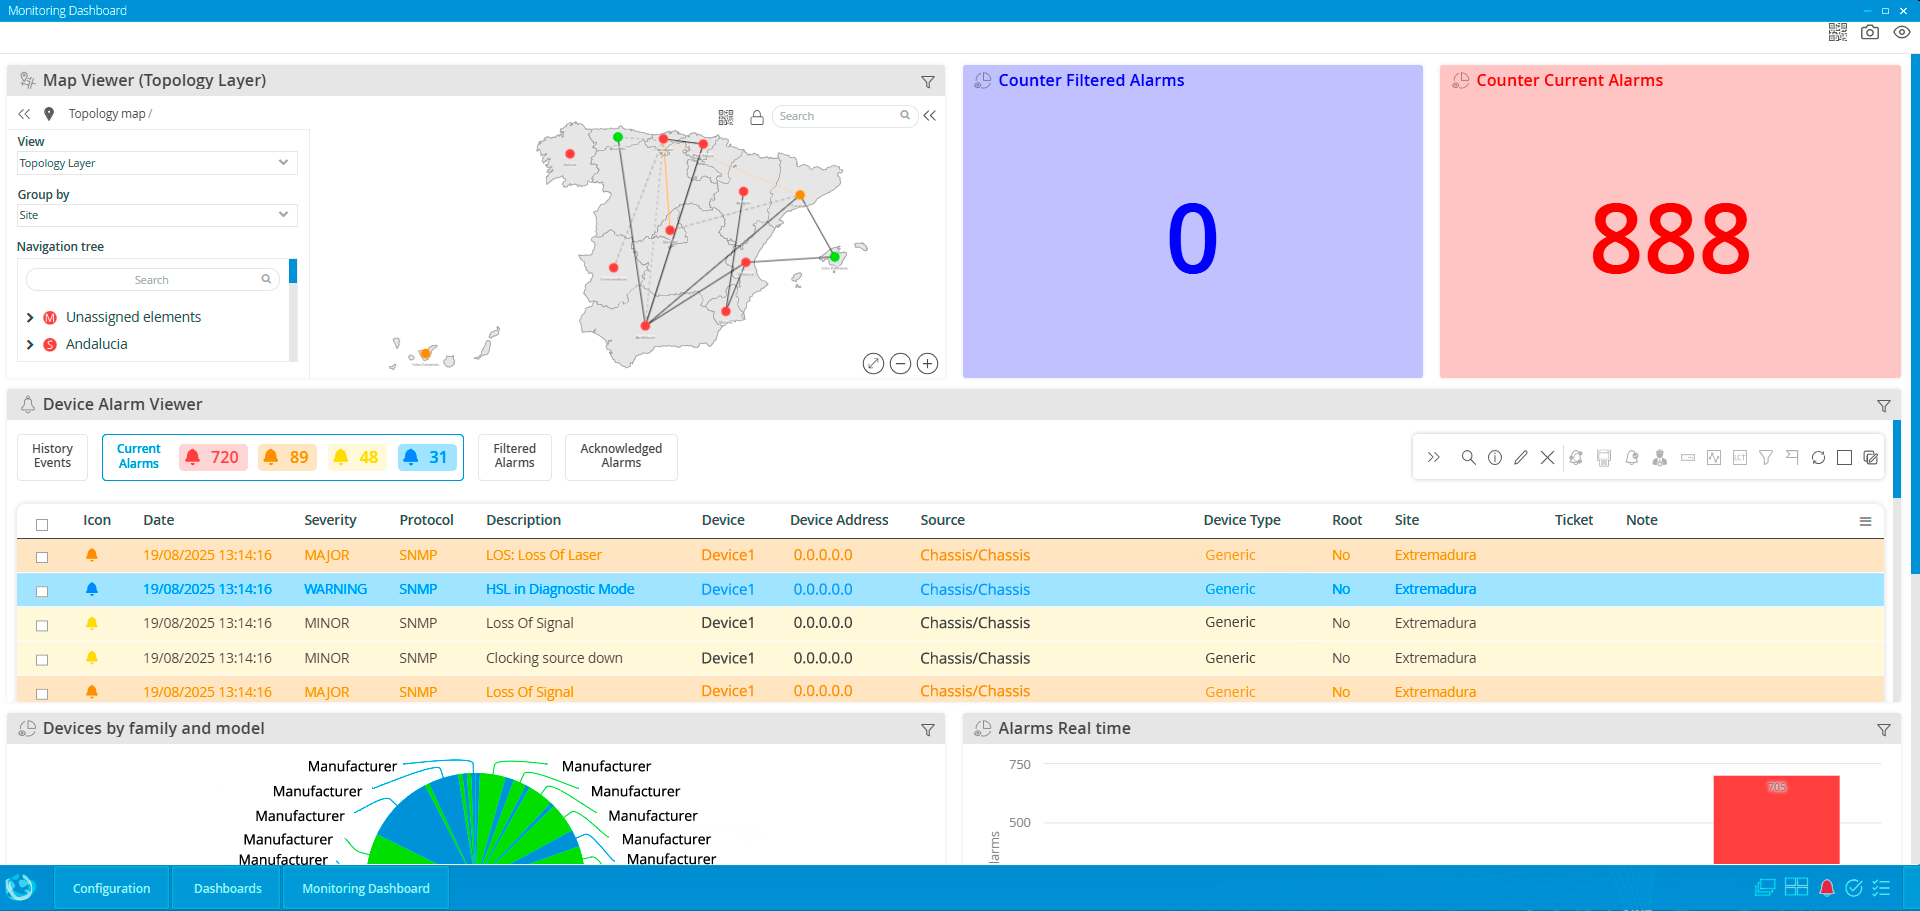
Task: Click the map Search input box
Action: [x=844, y=116]
